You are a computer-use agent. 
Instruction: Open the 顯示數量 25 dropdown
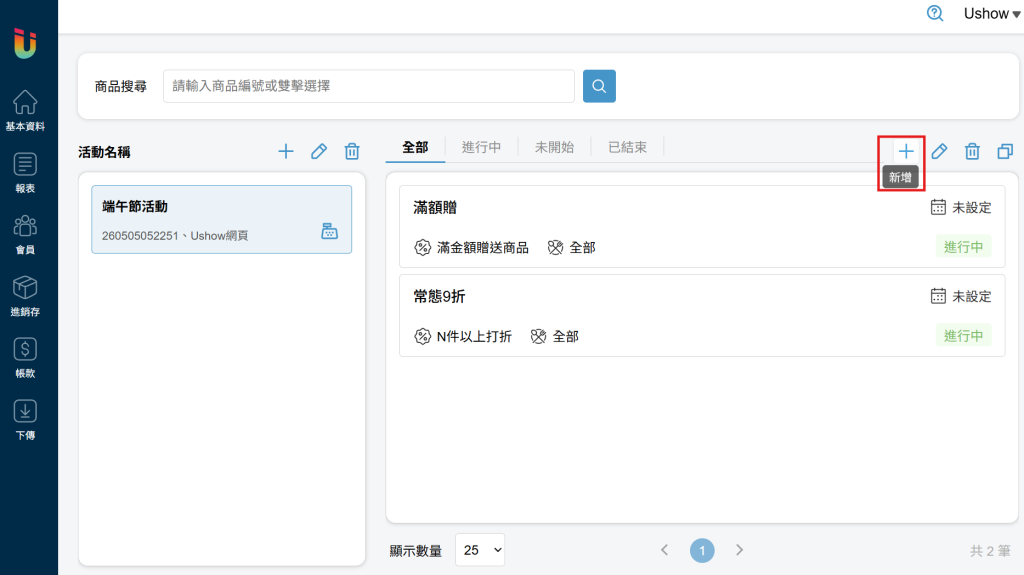(480, 550)
